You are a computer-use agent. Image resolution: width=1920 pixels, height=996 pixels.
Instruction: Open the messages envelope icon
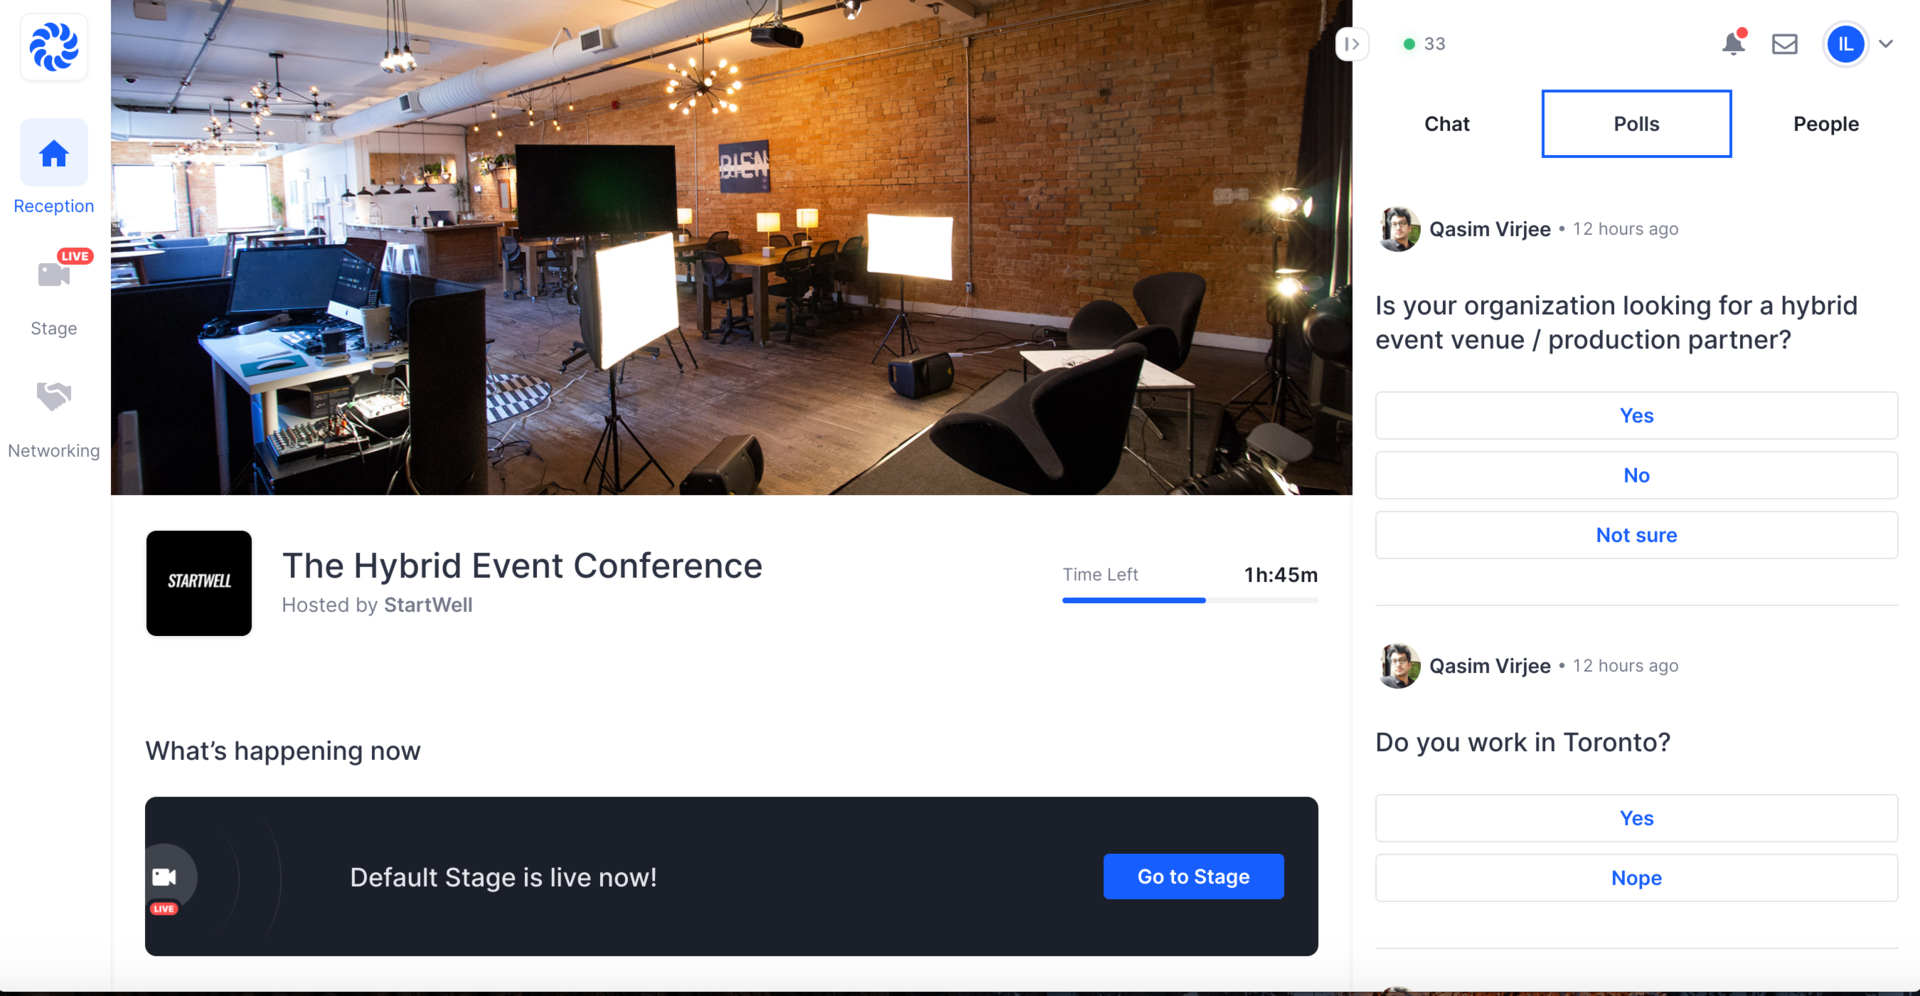(1785, 44)
